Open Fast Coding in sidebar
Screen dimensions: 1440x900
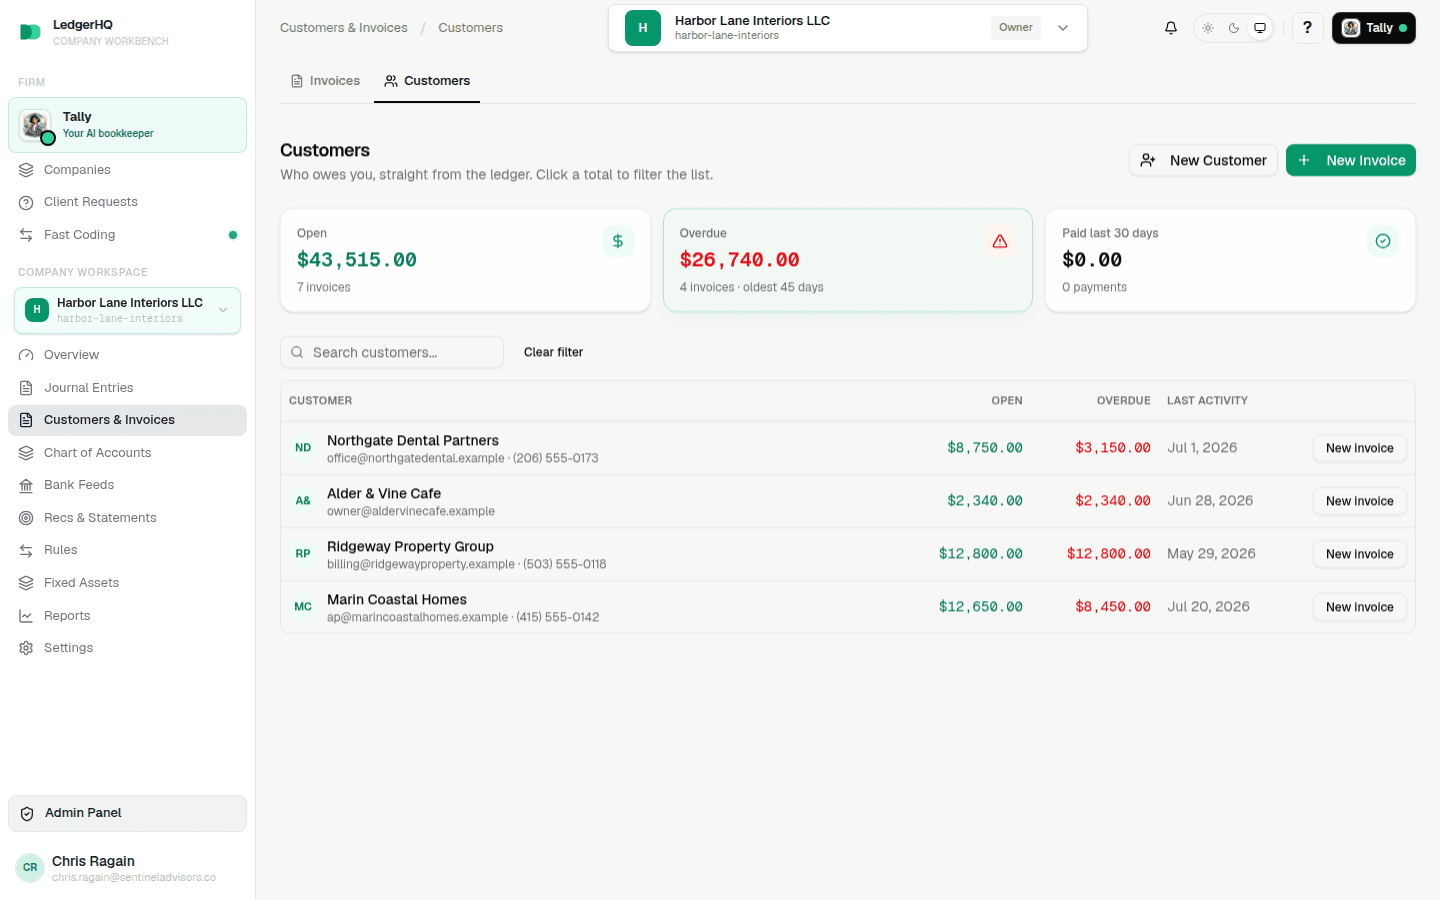(127, 235)
